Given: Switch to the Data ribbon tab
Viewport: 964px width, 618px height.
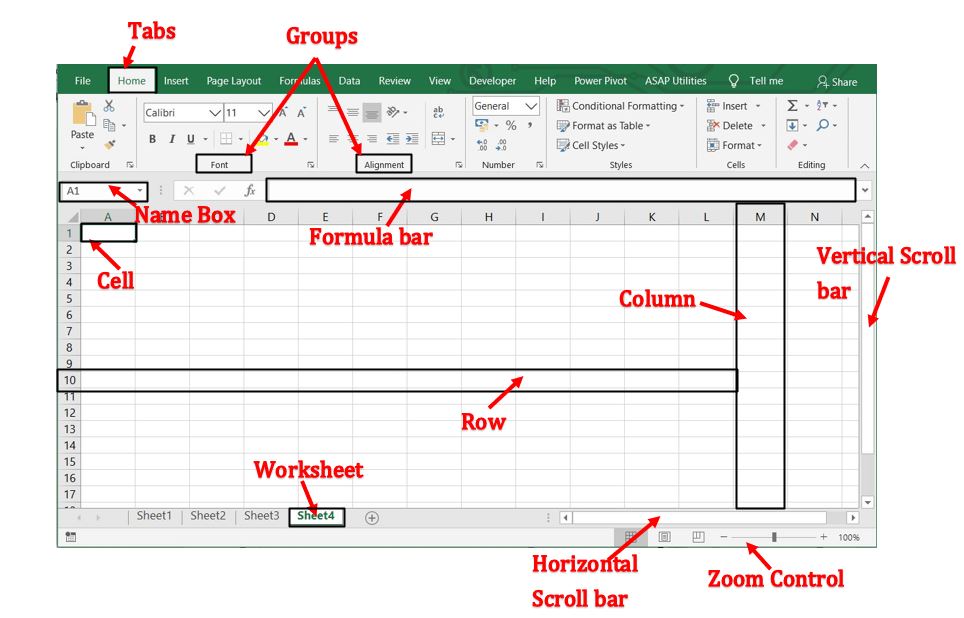Looking at the screenshot, I should (x=349, y=81).
